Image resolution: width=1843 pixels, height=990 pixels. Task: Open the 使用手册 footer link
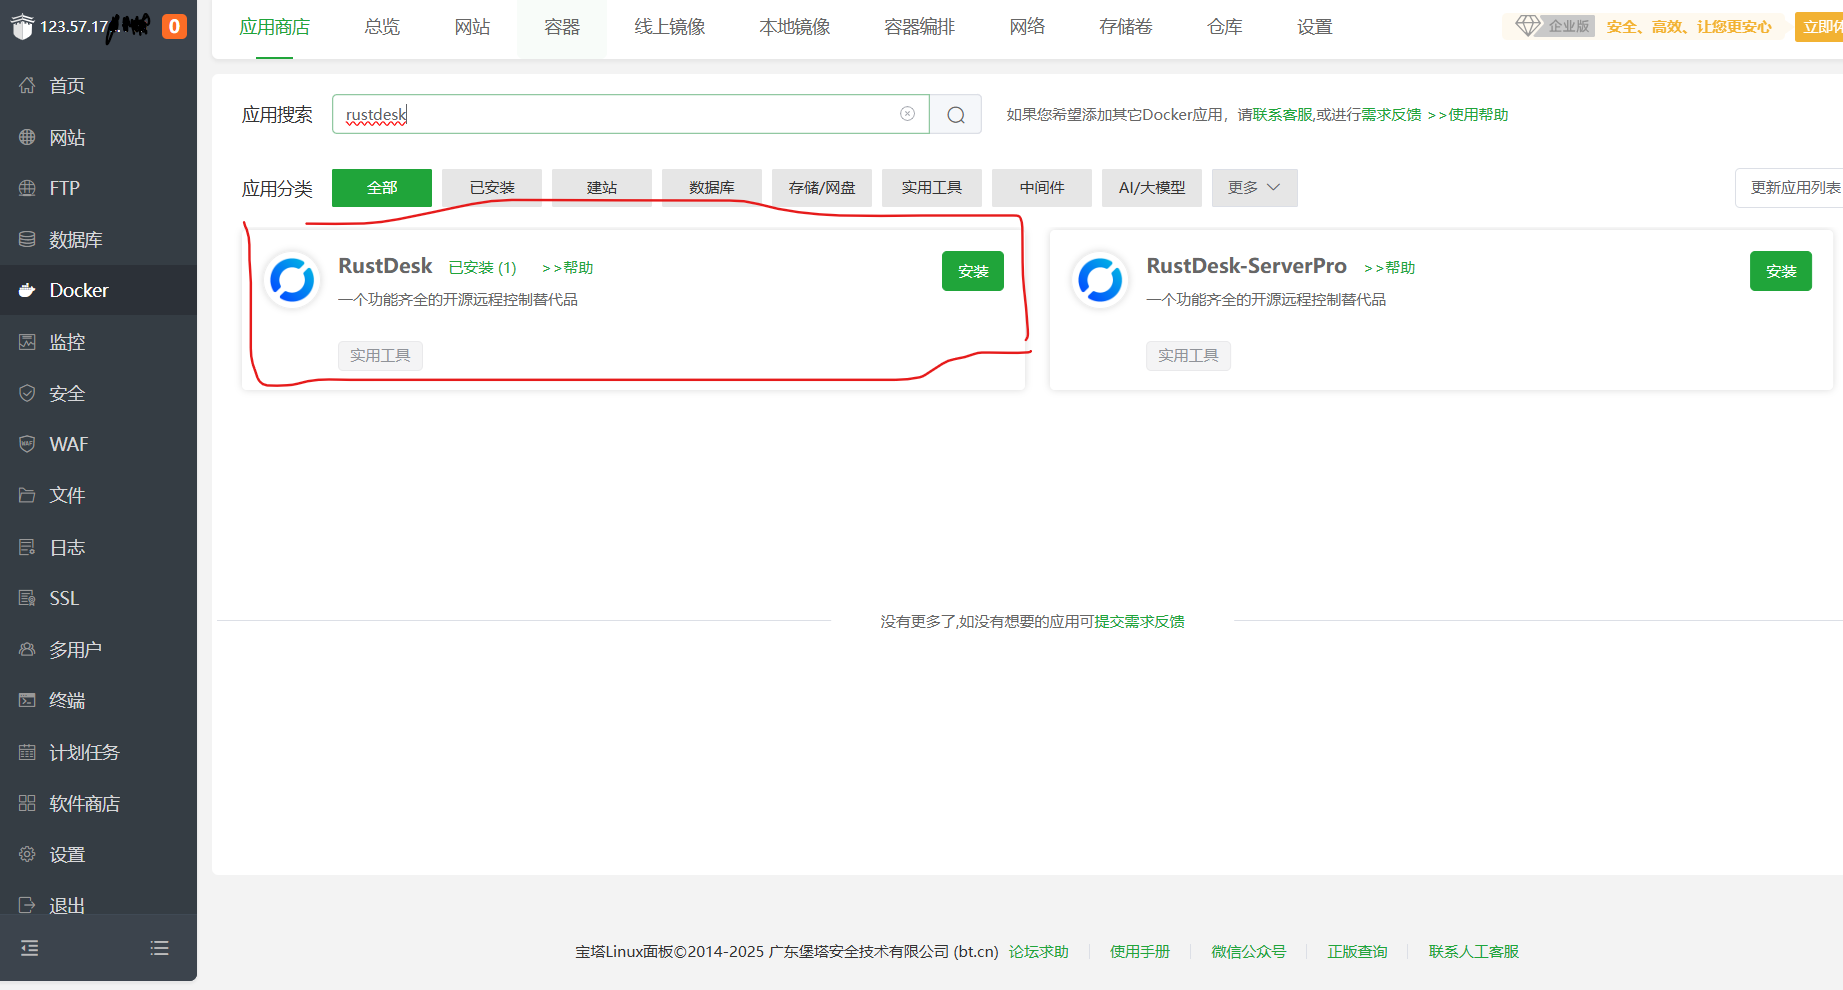point(1140,952)
